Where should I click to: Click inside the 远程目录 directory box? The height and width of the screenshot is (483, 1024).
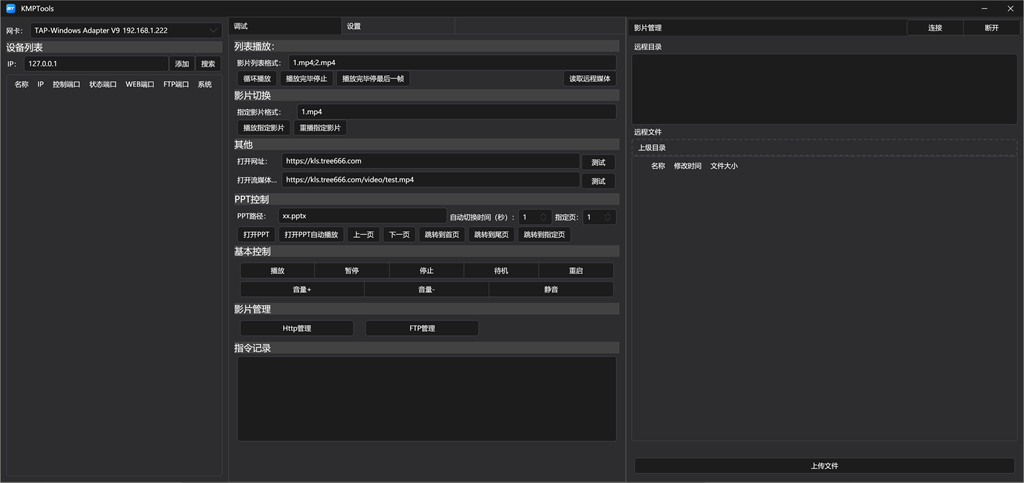click(x=824, y=89)
